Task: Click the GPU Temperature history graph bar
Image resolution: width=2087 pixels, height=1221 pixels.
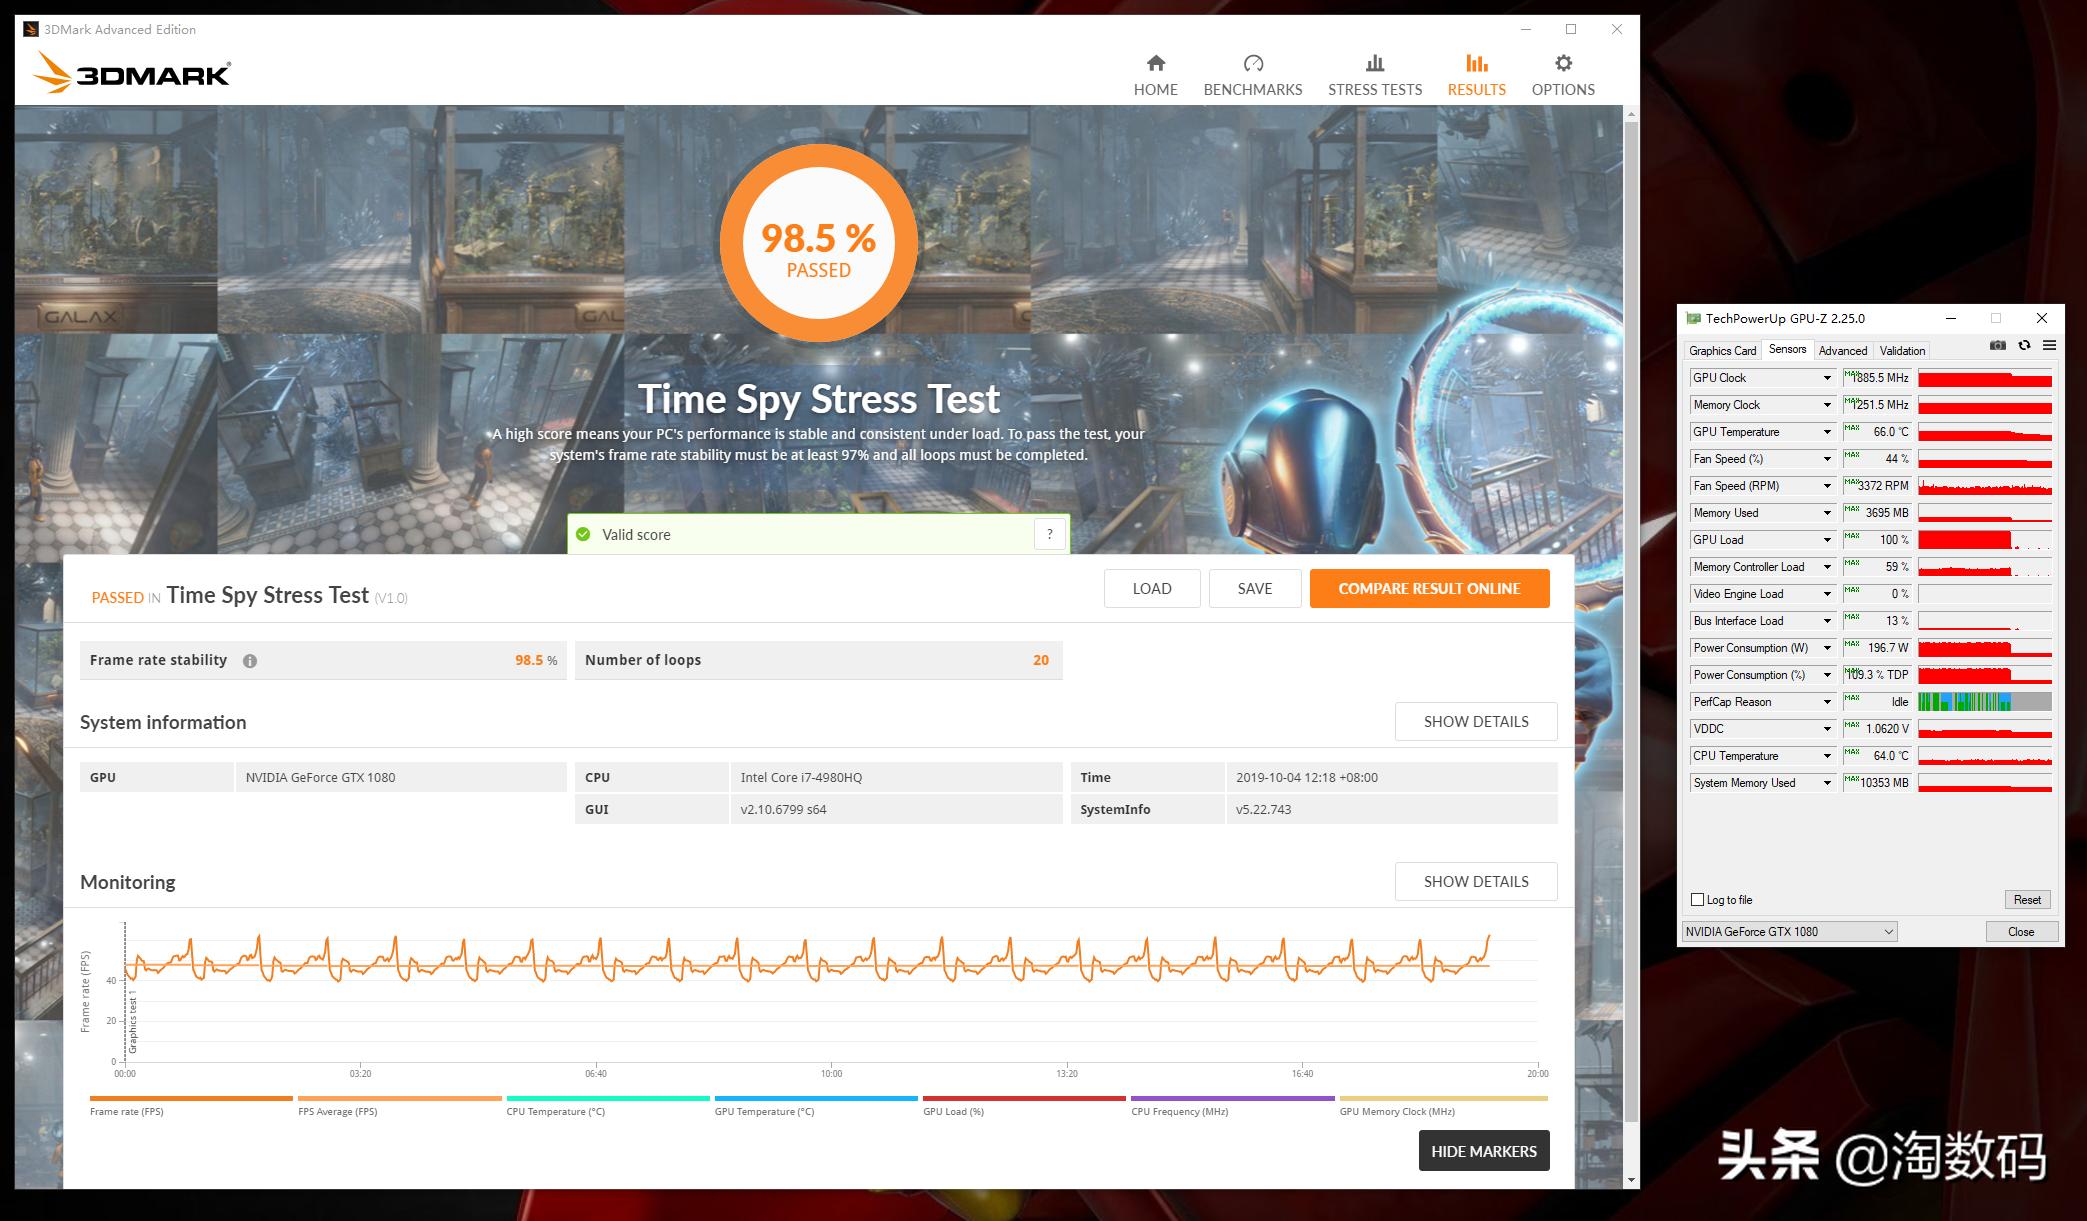Action: click(1983, 433)
